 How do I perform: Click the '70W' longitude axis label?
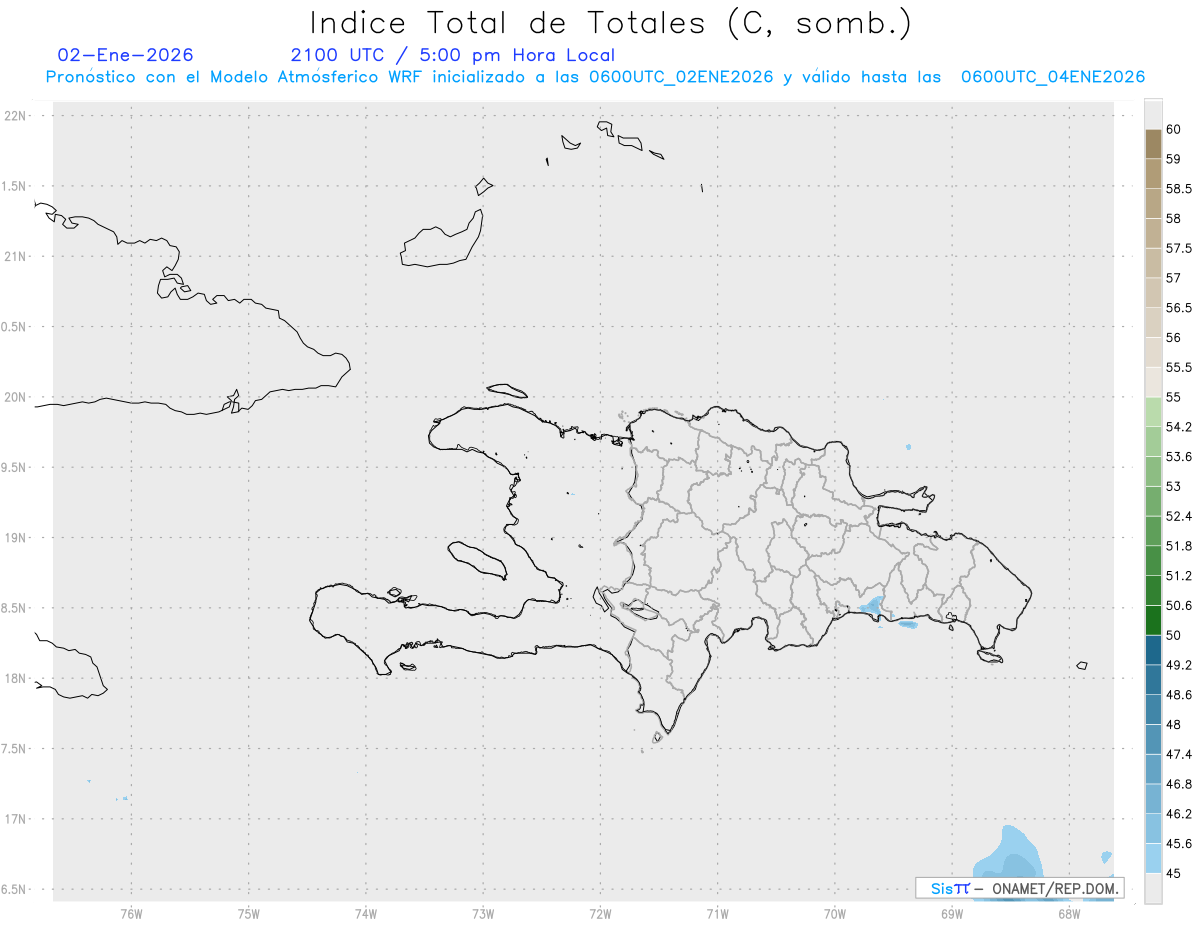tap(835, 914)
